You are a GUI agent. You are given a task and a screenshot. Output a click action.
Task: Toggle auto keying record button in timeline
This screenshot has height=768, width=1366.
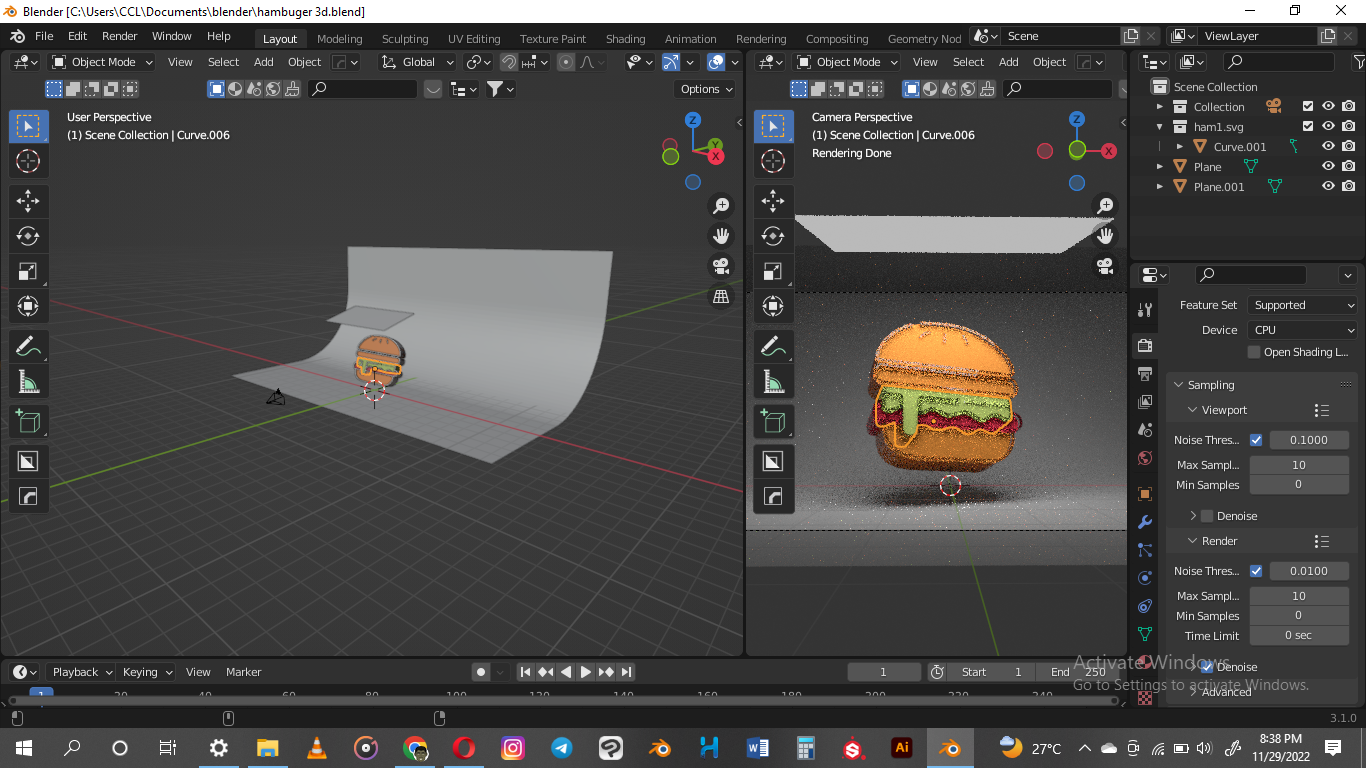(481, 672)
